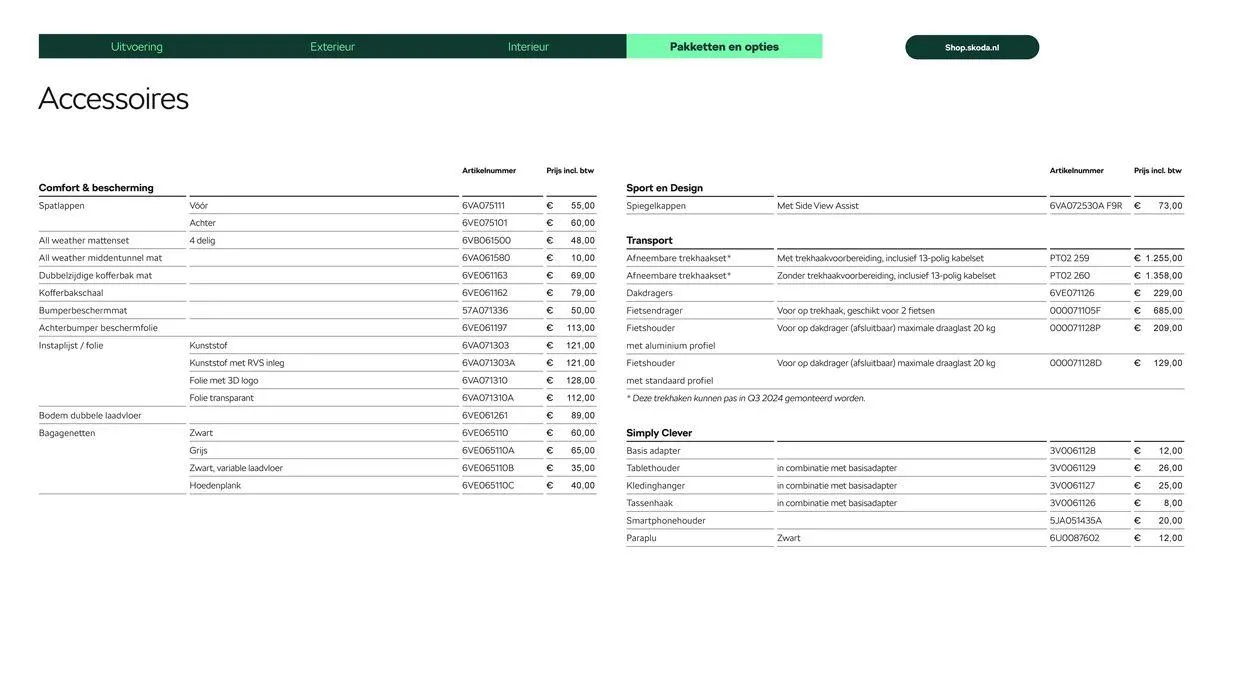Click the Dakdragers item in Transport
This screenshot has width=1244, height=700.
[x=649, y=293]
